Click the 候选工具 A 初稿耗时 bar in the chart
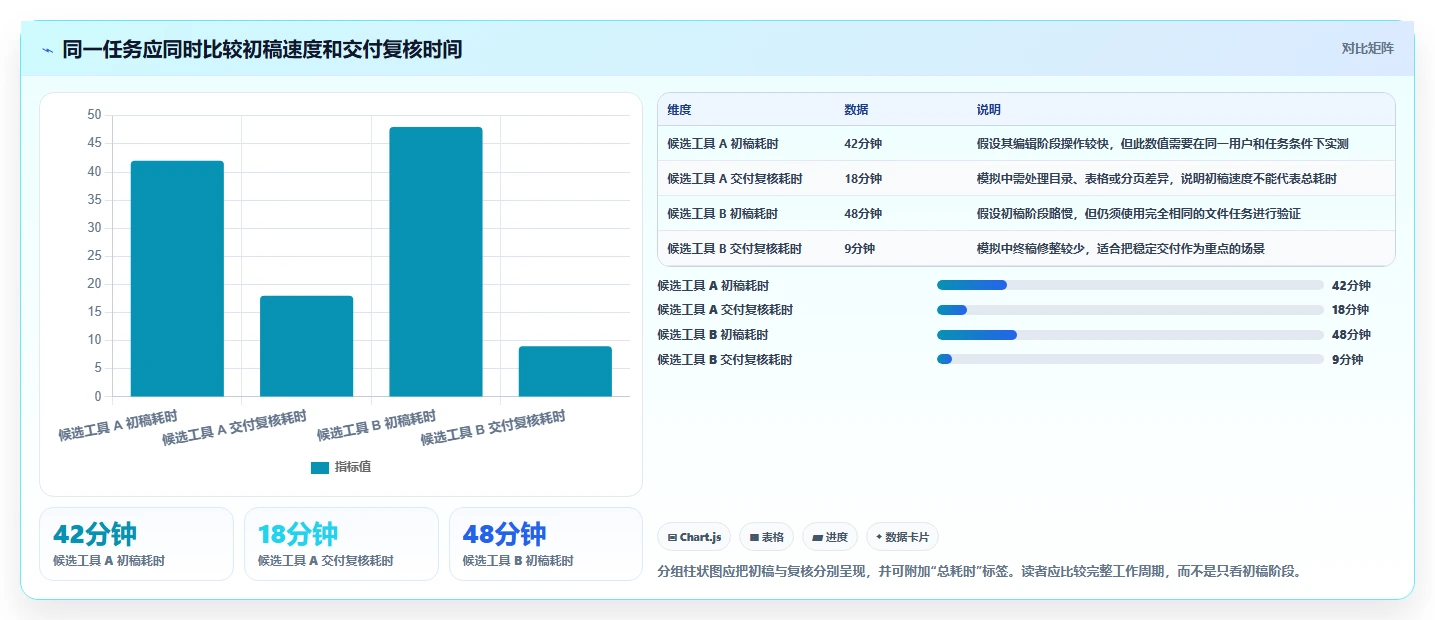This screenshot has width=1435, height=620. [177, 278]
